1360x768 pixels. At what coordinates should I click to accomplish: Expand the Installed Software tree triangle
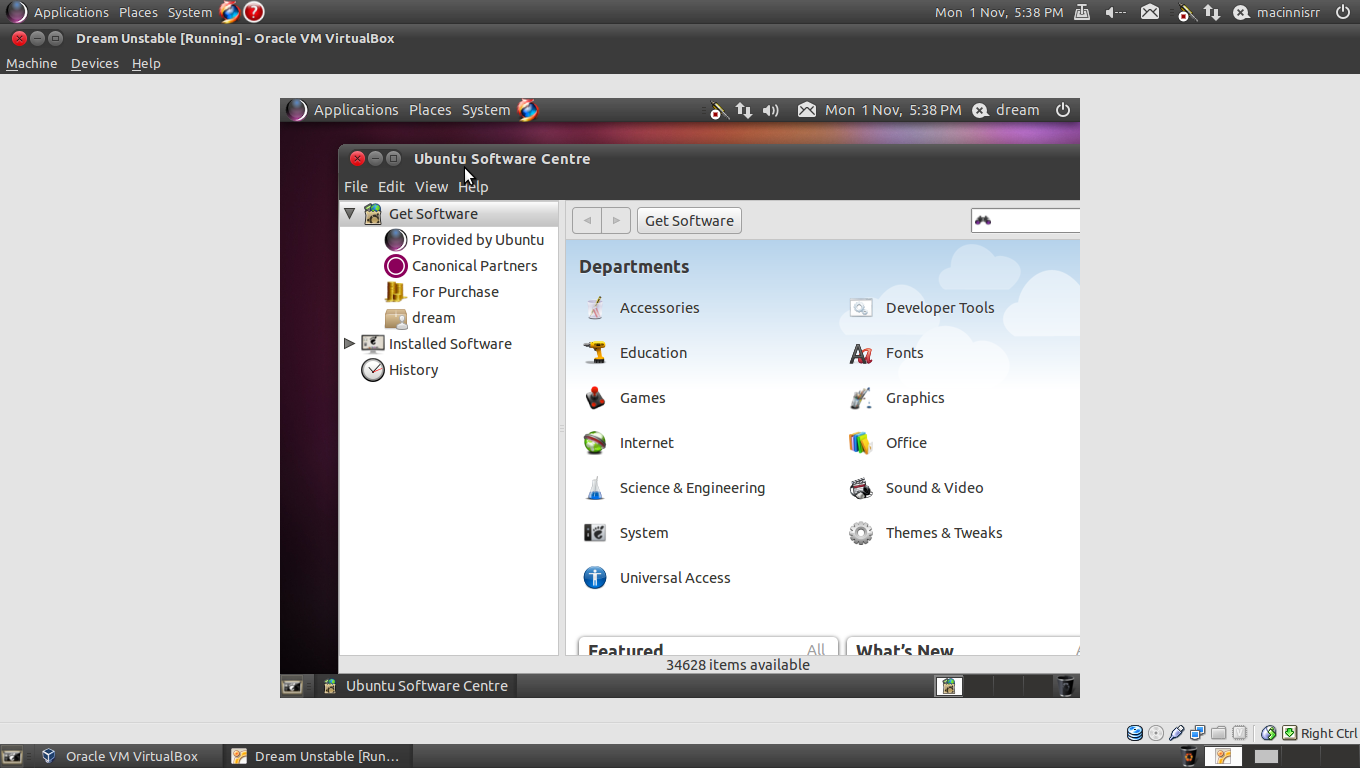click(349, 343)
